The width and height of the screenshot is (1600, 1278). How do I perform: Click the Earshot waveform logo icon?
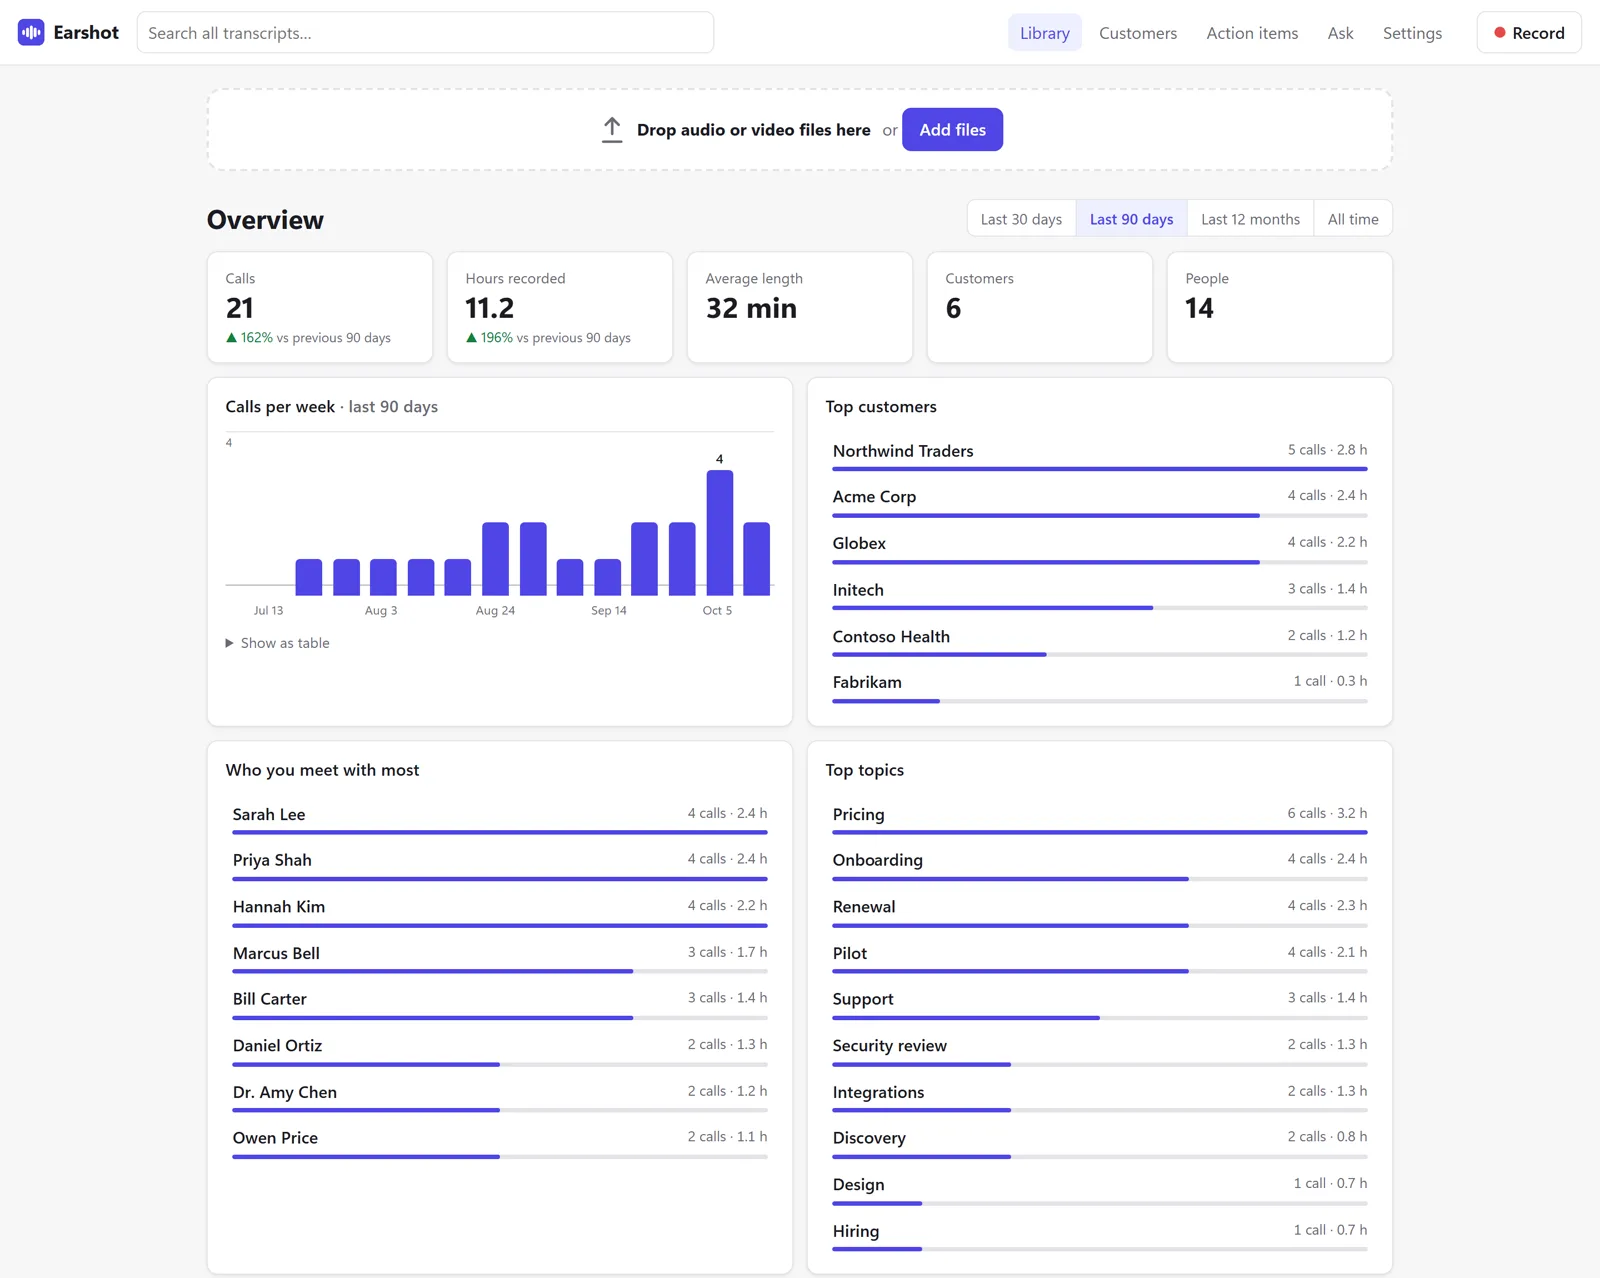coord(31,32)
